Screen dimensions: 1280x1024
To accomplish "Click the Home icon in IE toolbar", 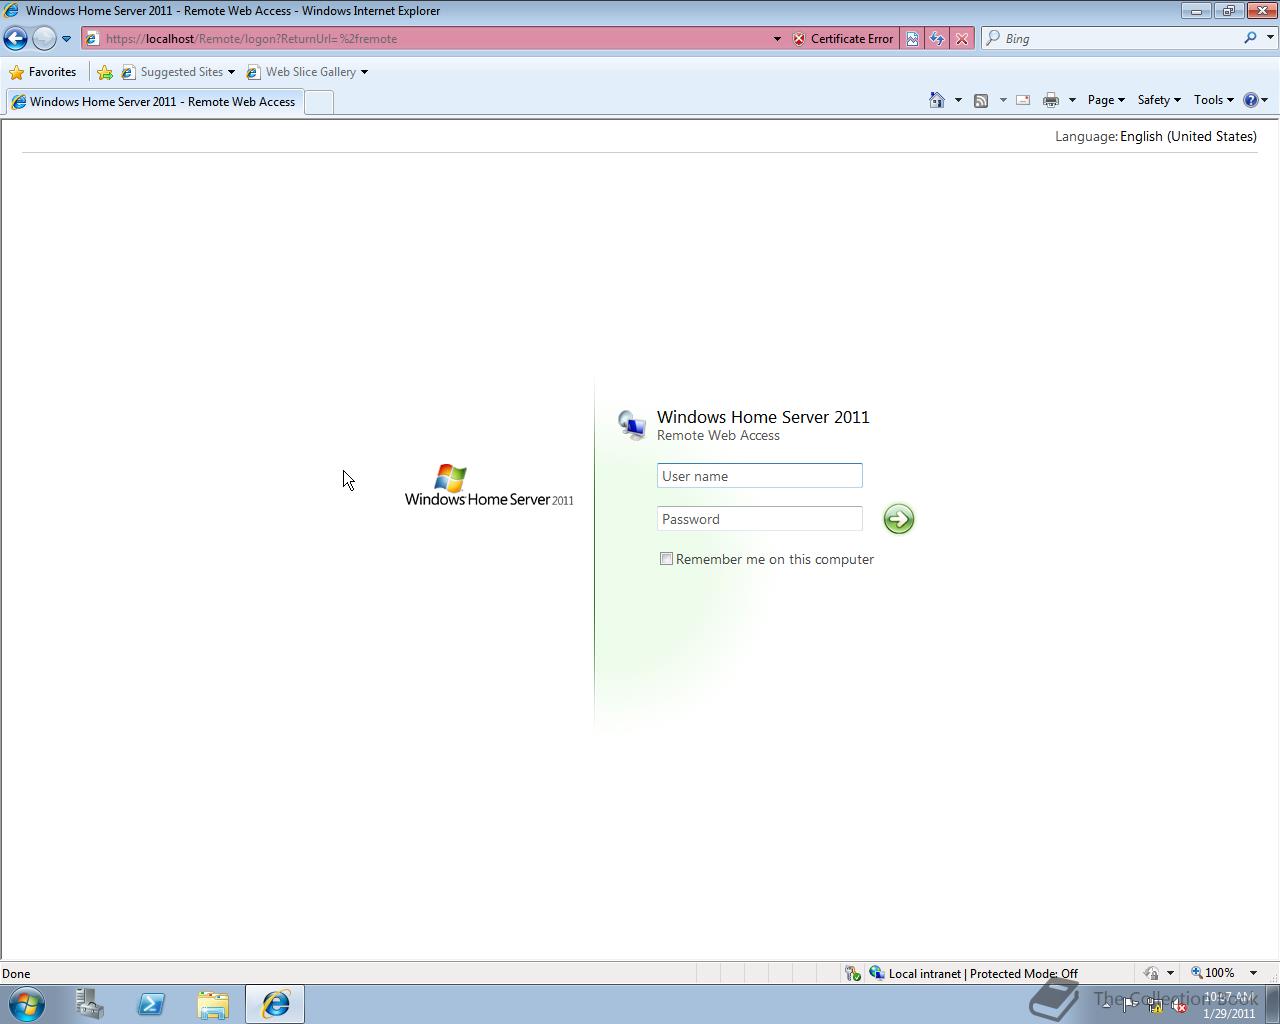I will 936,100.
